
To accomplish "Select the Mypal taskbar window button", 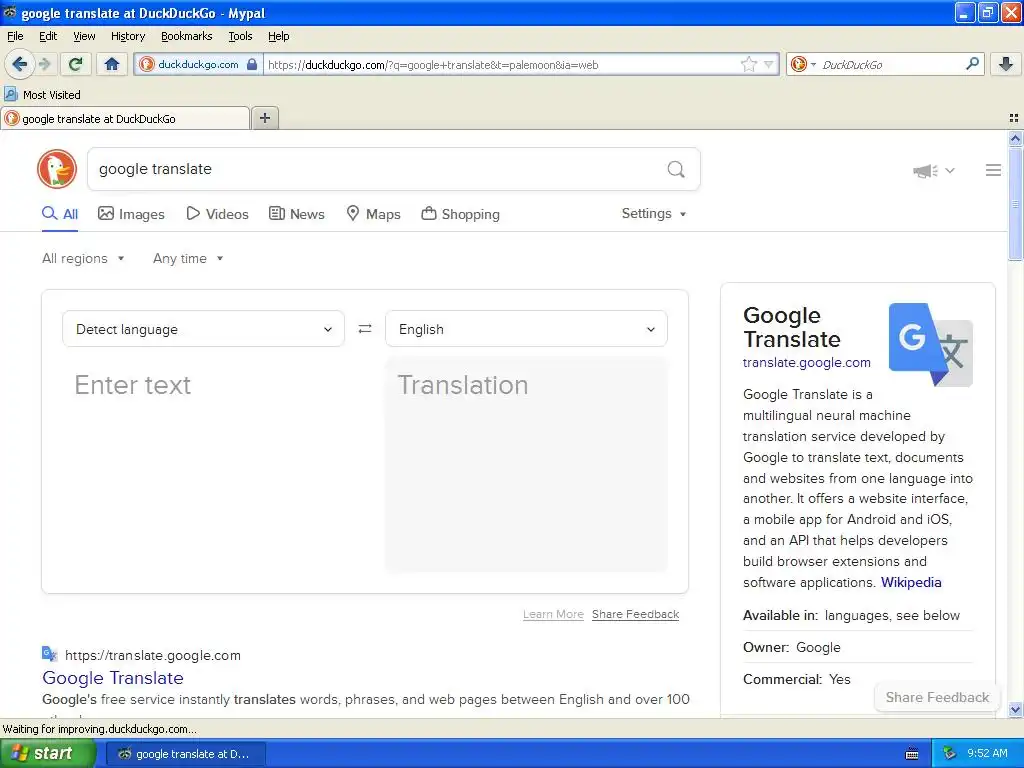I will coord(185,754).
